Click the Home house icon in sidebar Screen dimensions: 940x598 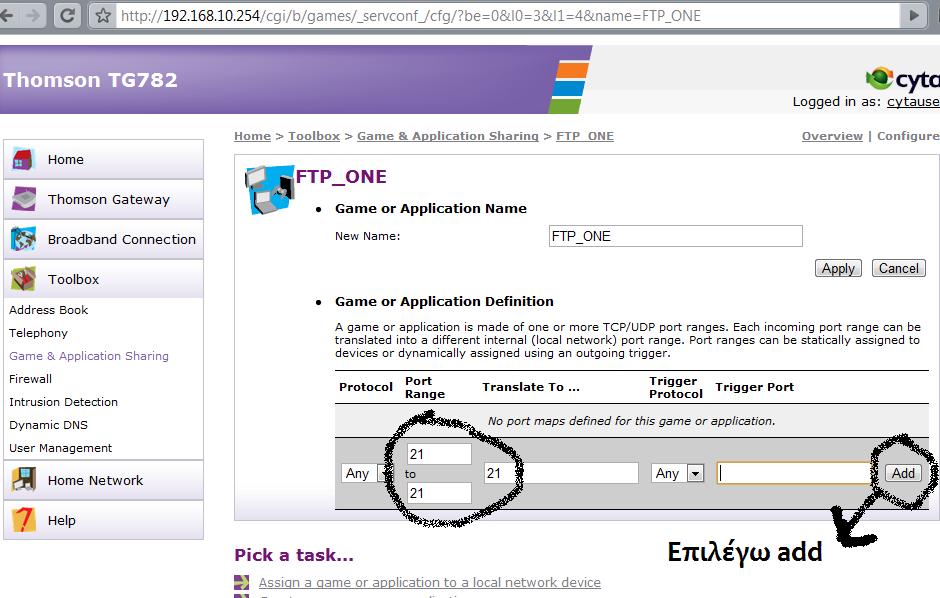pyautogui.click(x=23, y=159)
